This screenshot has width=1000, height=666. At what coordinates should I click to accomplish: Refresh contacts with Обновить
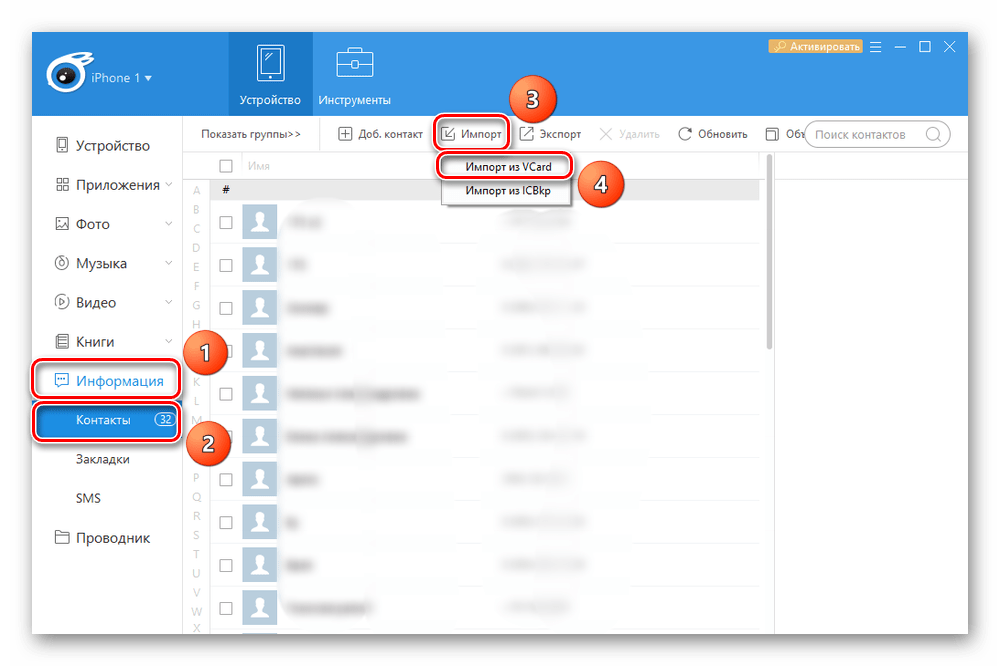tap(712, 134)
